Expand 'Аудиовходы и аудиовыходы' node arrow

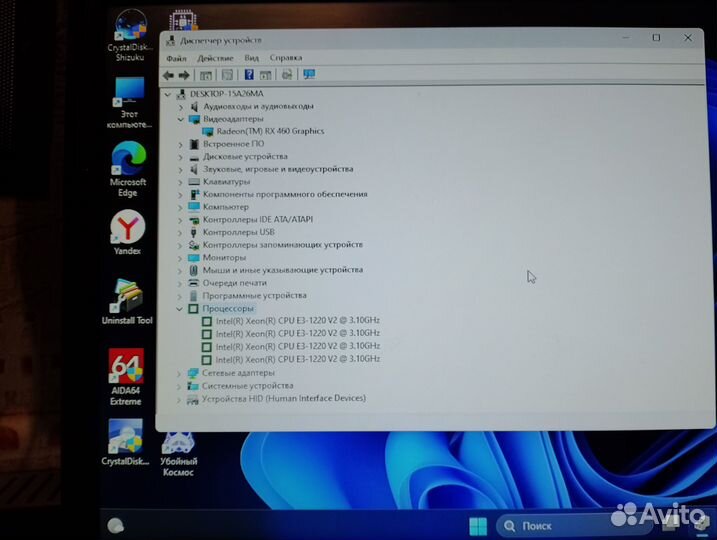[181, 107]
